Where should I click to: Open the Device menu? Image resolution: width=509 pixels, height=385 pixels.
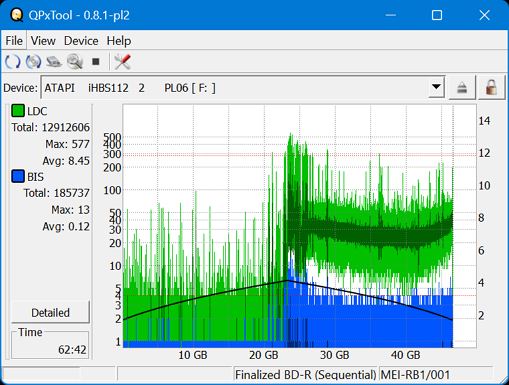(x=81, y=41)
